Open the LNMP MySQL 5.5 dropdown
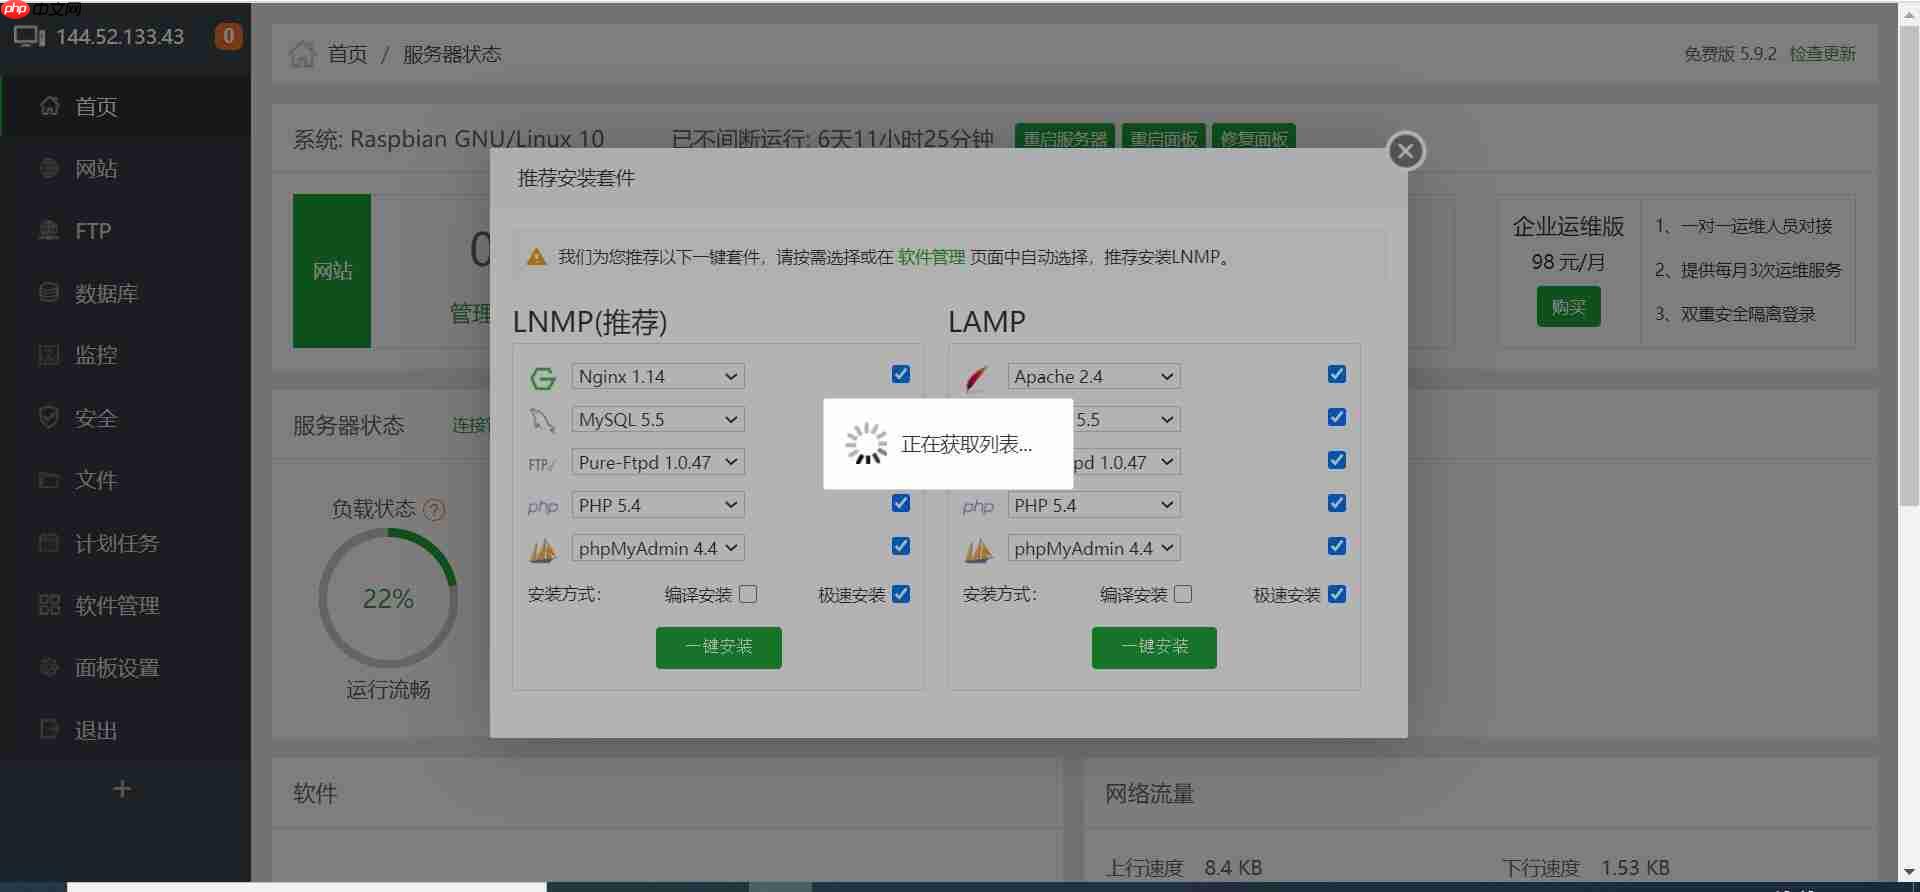Viewport: 1920px width, 892px height. point(658,419)
